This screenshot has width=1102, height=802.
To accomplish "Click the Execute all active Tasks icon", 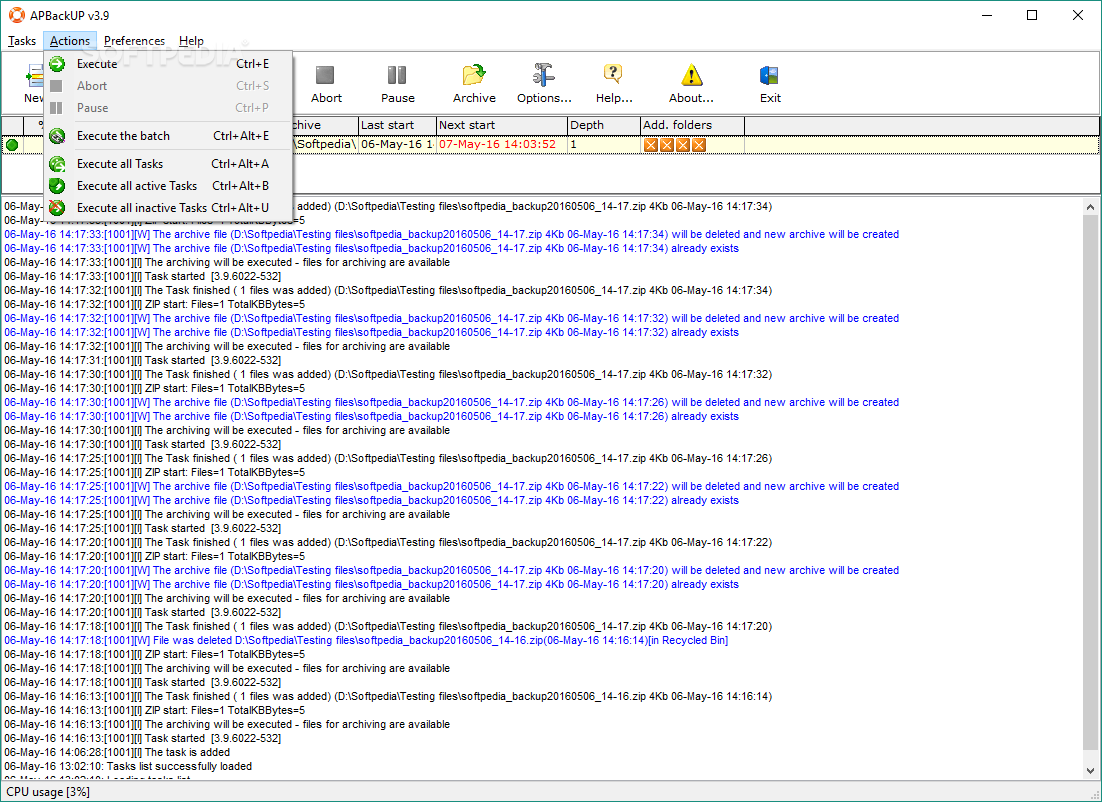I will click(x=57, y=186).
